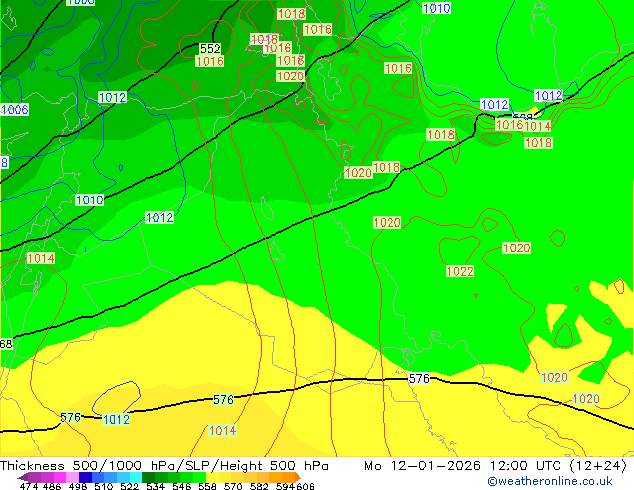Click the legend value '486'
Screen dimensions: 634x490
click(x=52, y=486)
